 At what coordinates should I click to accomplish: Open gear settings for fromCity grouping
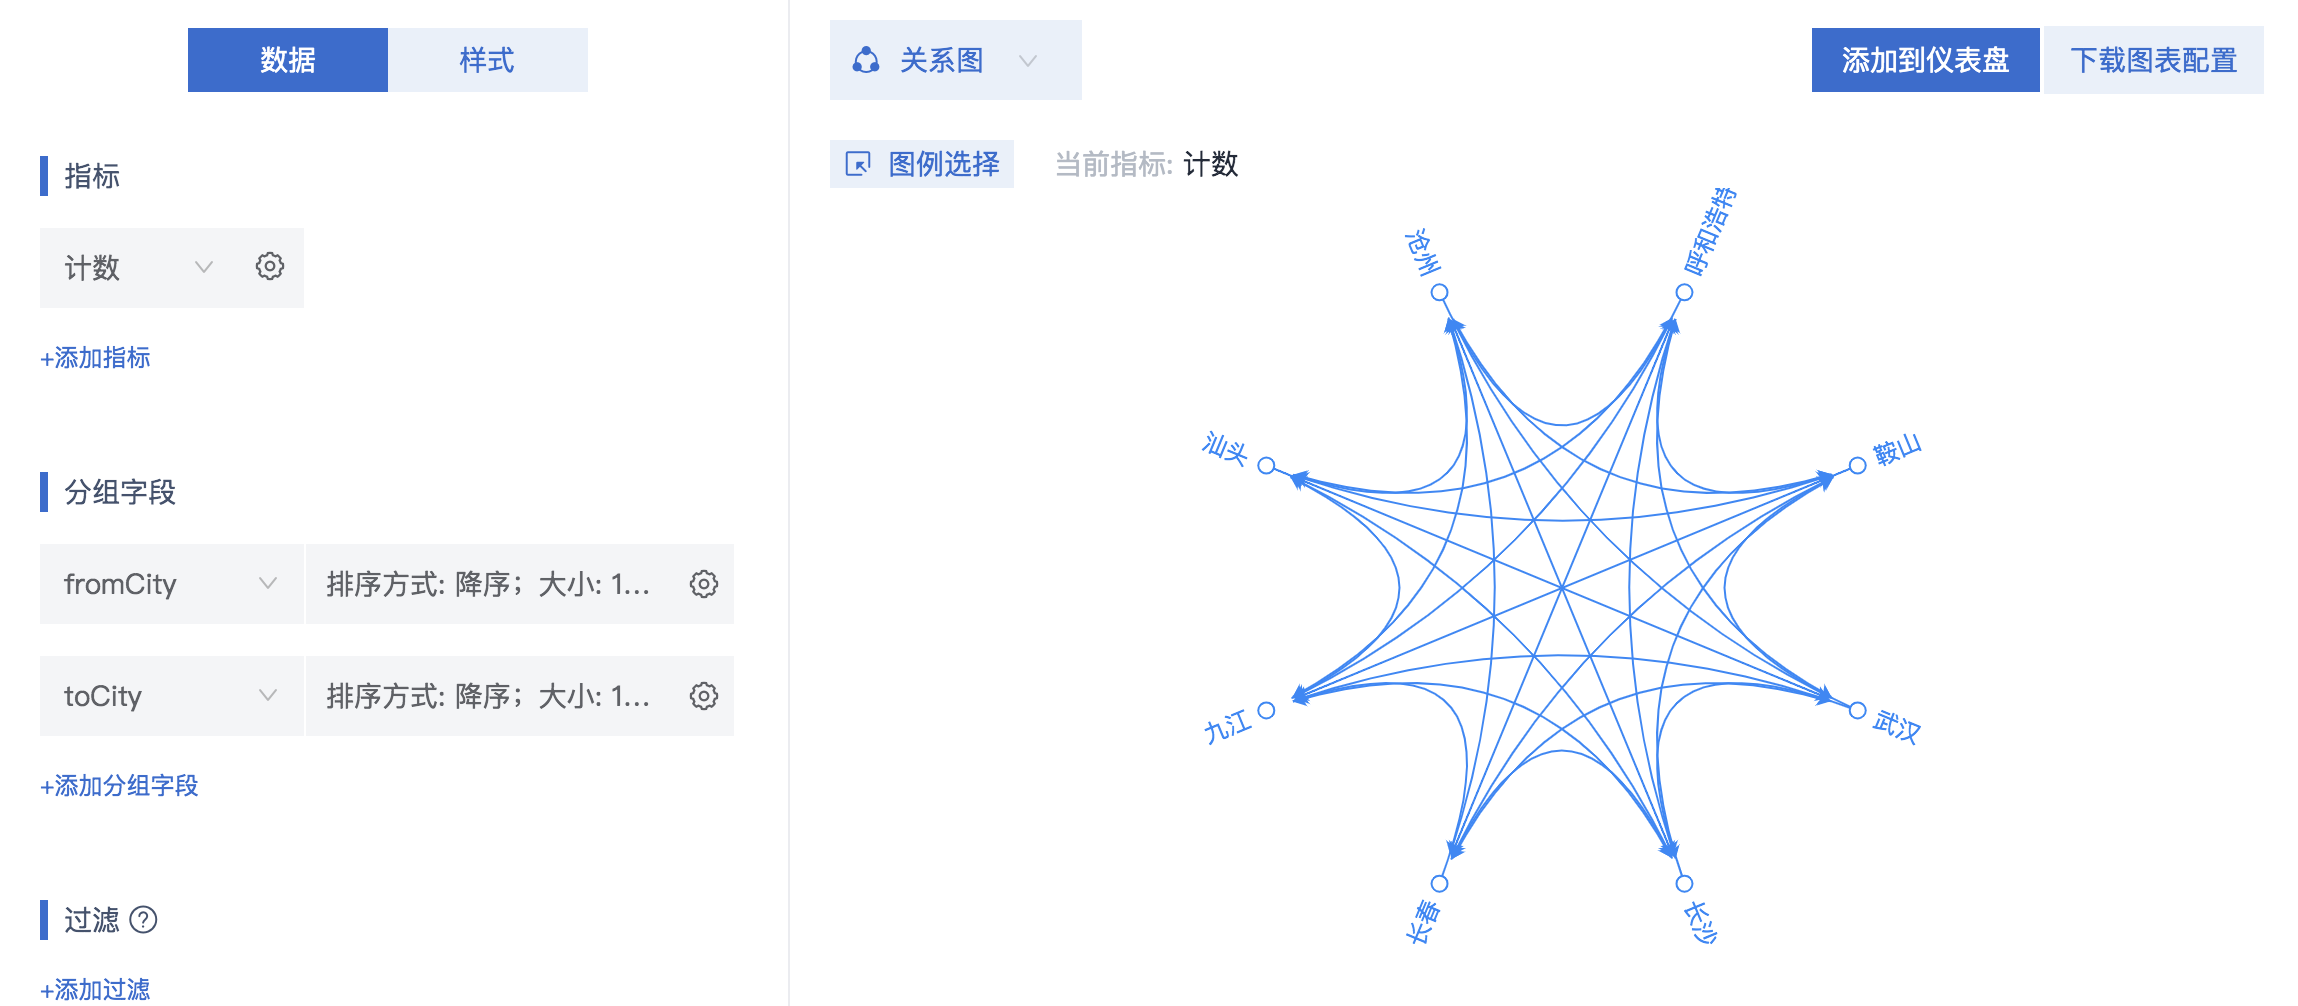(x=704, y=584)
